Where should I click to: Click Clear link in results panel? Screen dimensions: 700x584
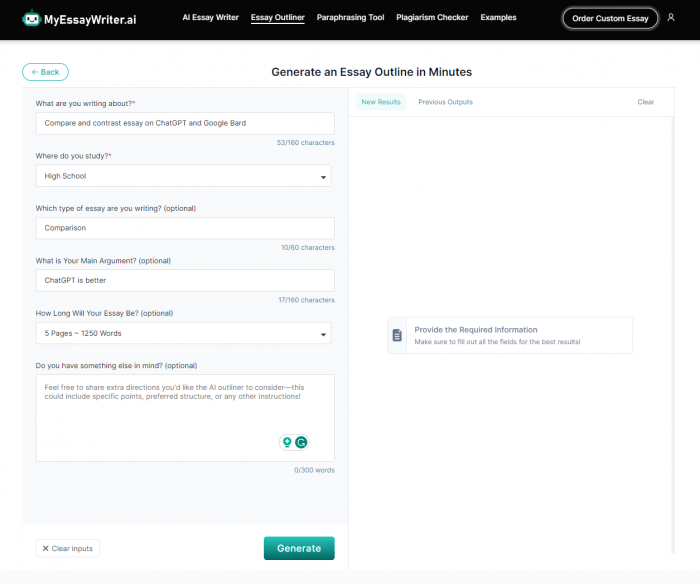pos(646,102)
